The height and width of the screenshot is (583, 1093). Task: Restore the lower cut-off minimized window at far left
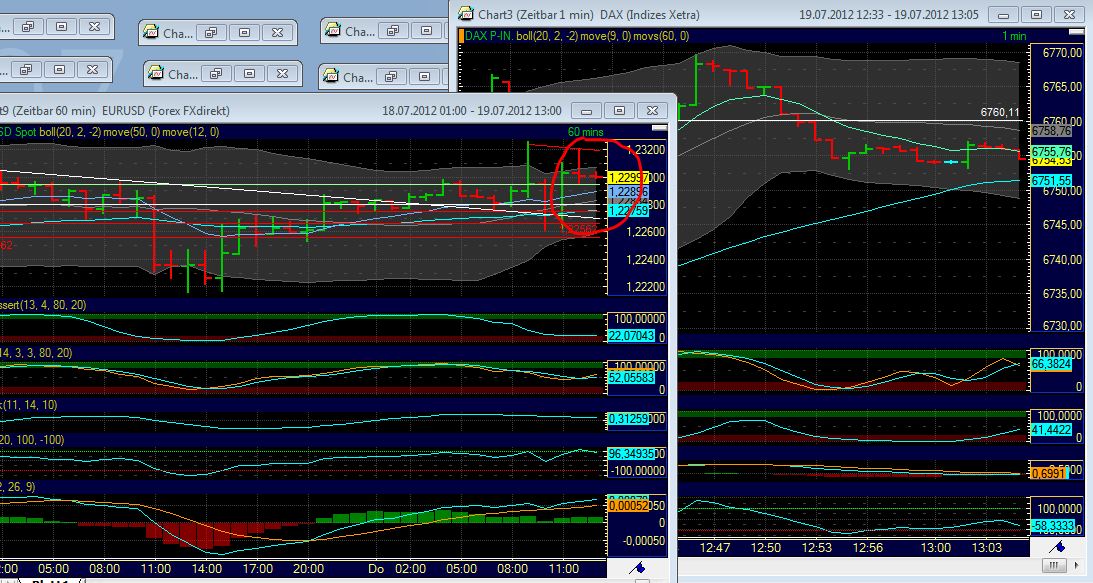26,69
